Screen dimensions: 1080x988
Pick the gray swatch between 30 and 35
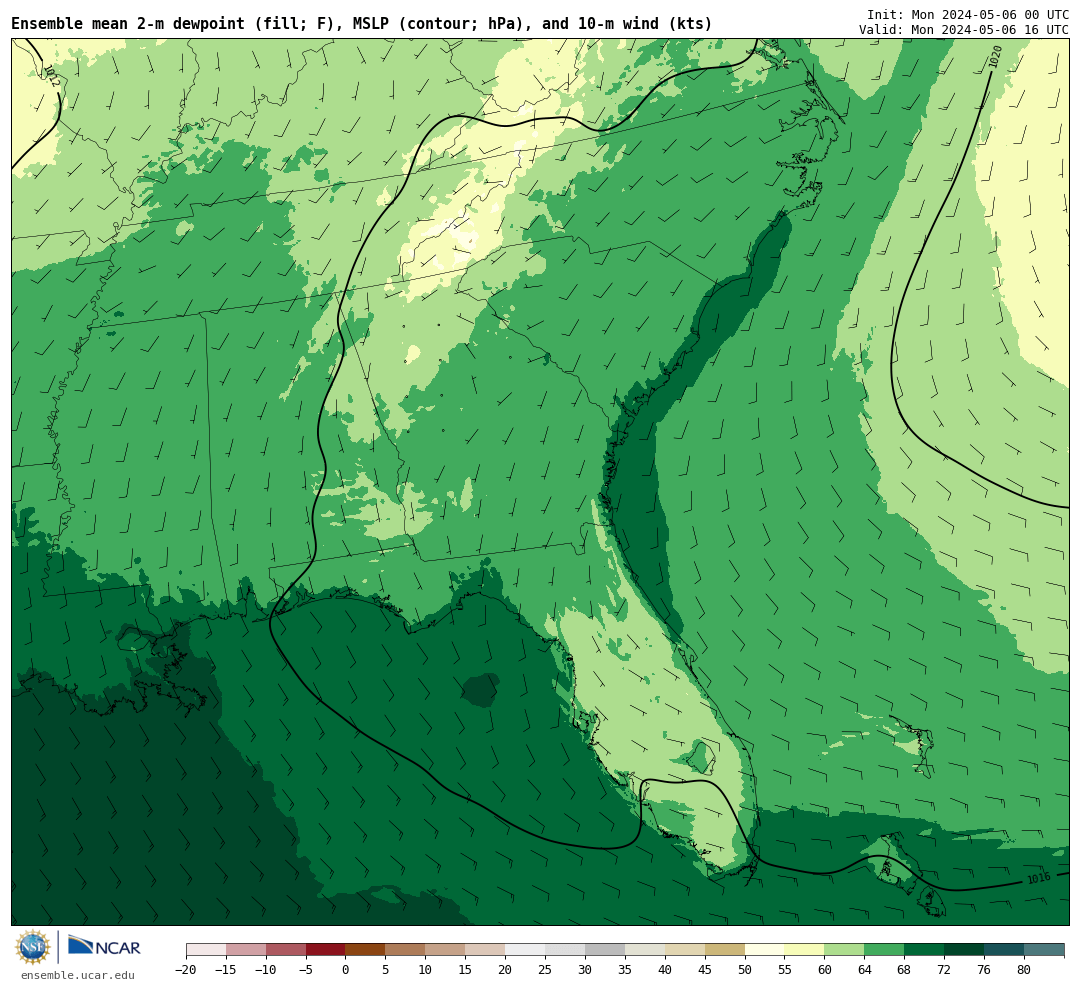605,950
